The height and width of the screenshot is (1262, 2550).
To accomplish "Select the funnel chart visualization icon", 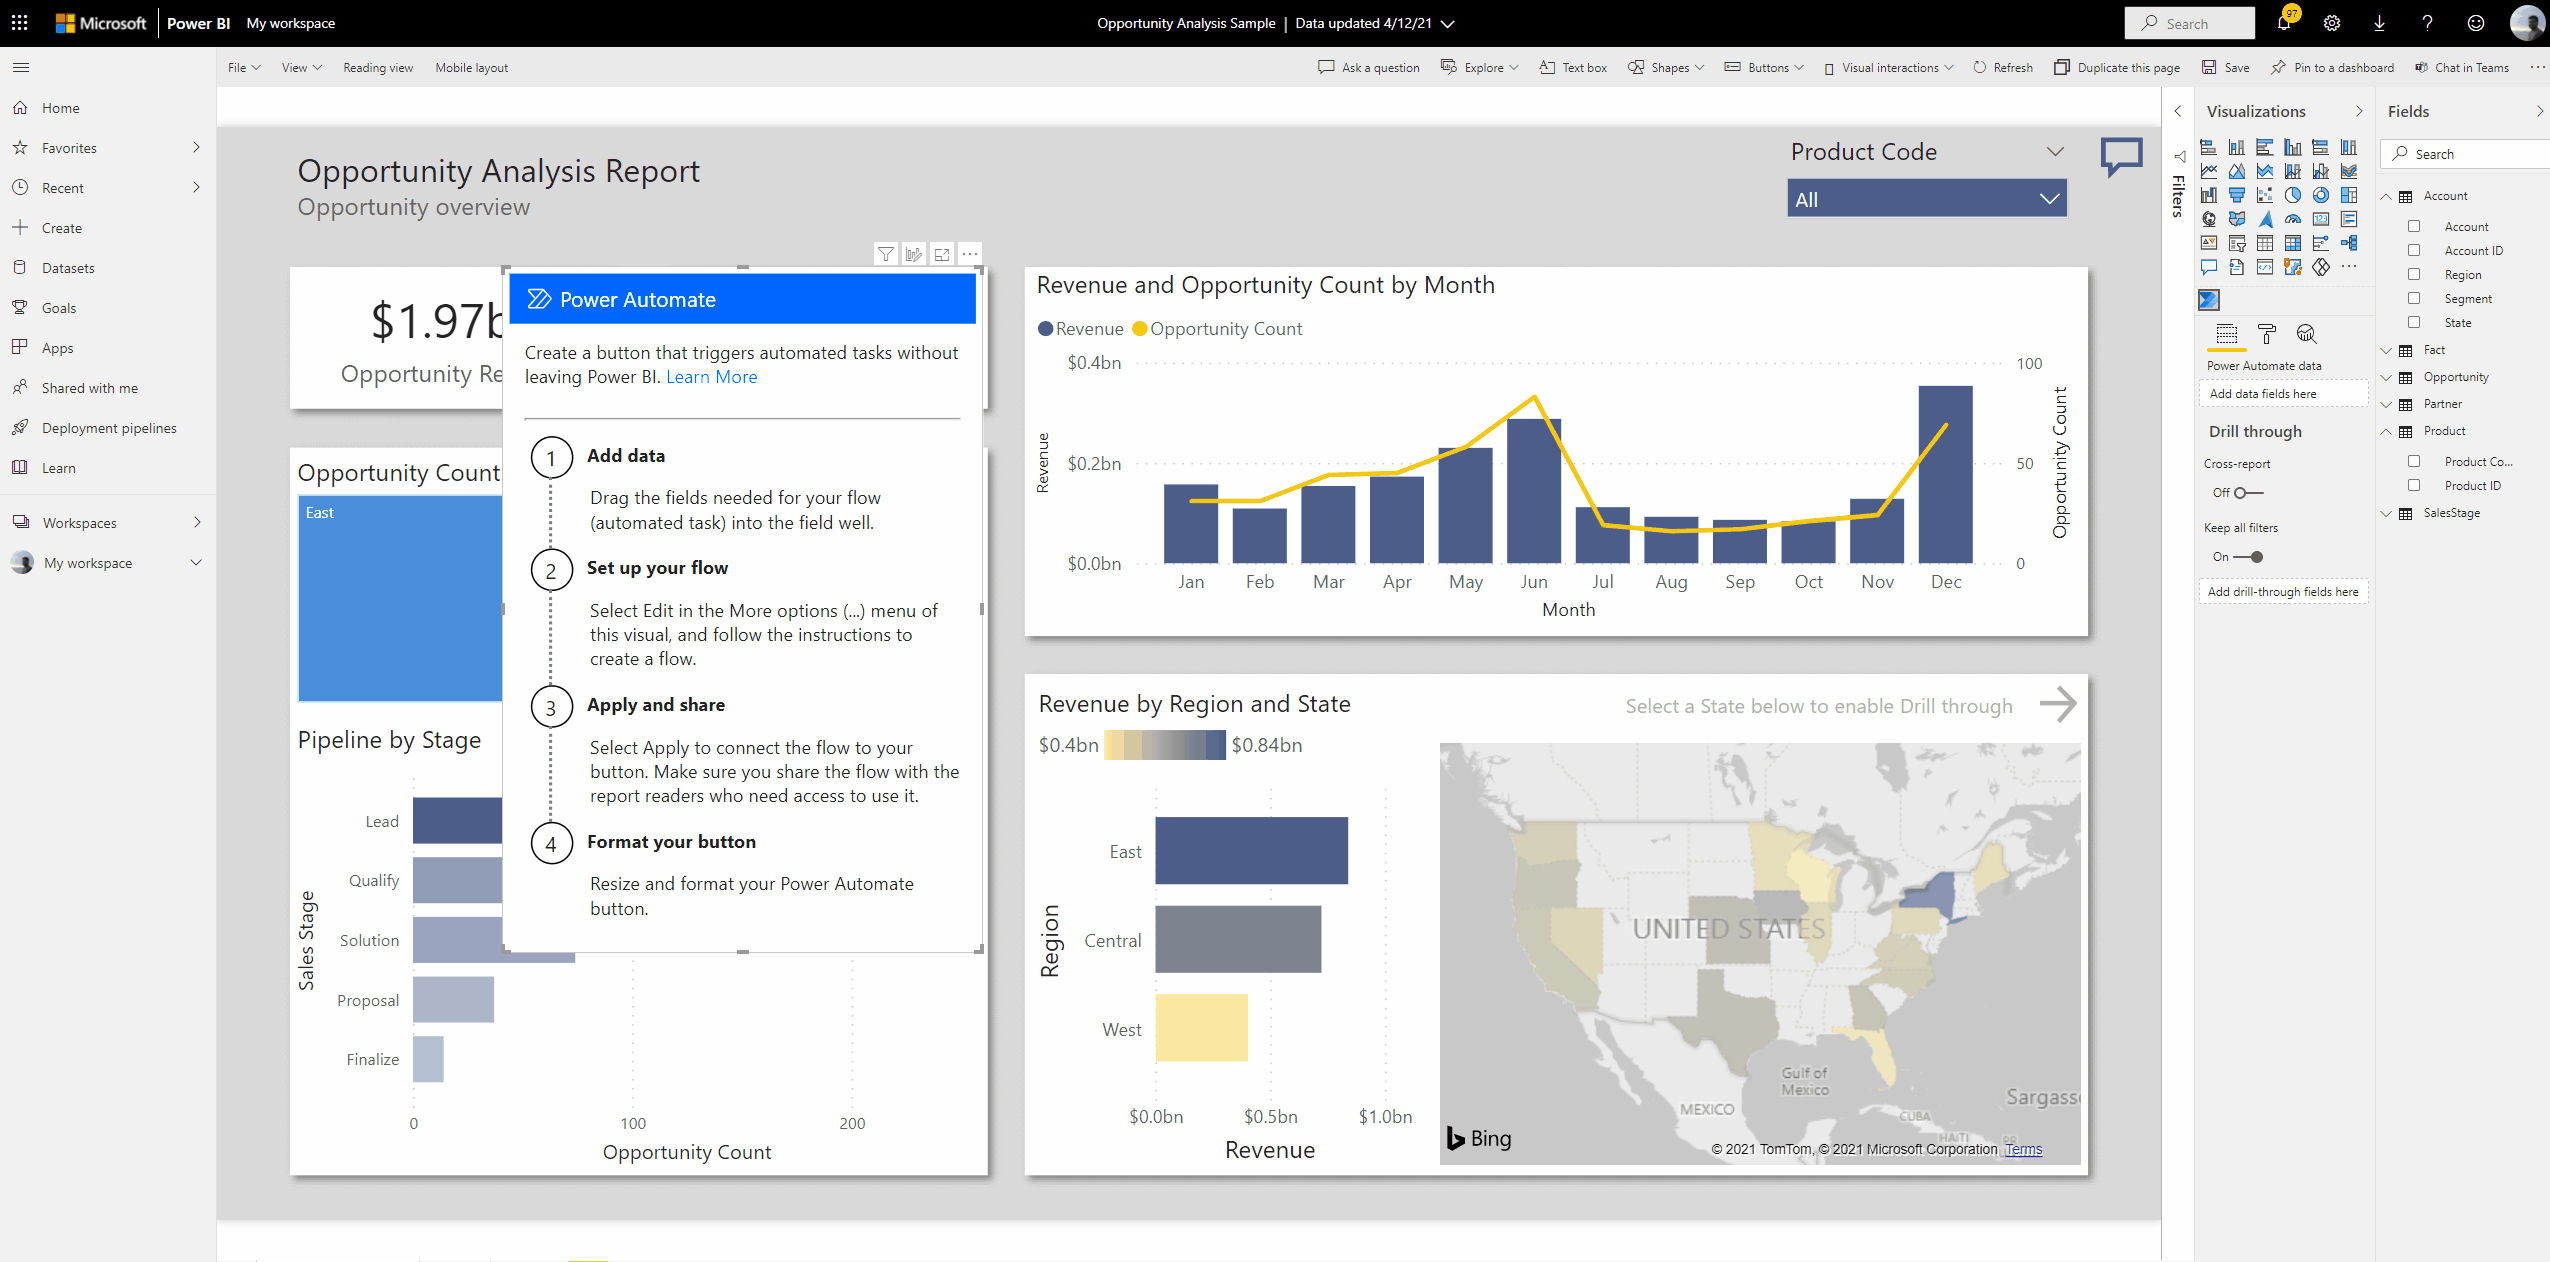I will click(2237, 195).
